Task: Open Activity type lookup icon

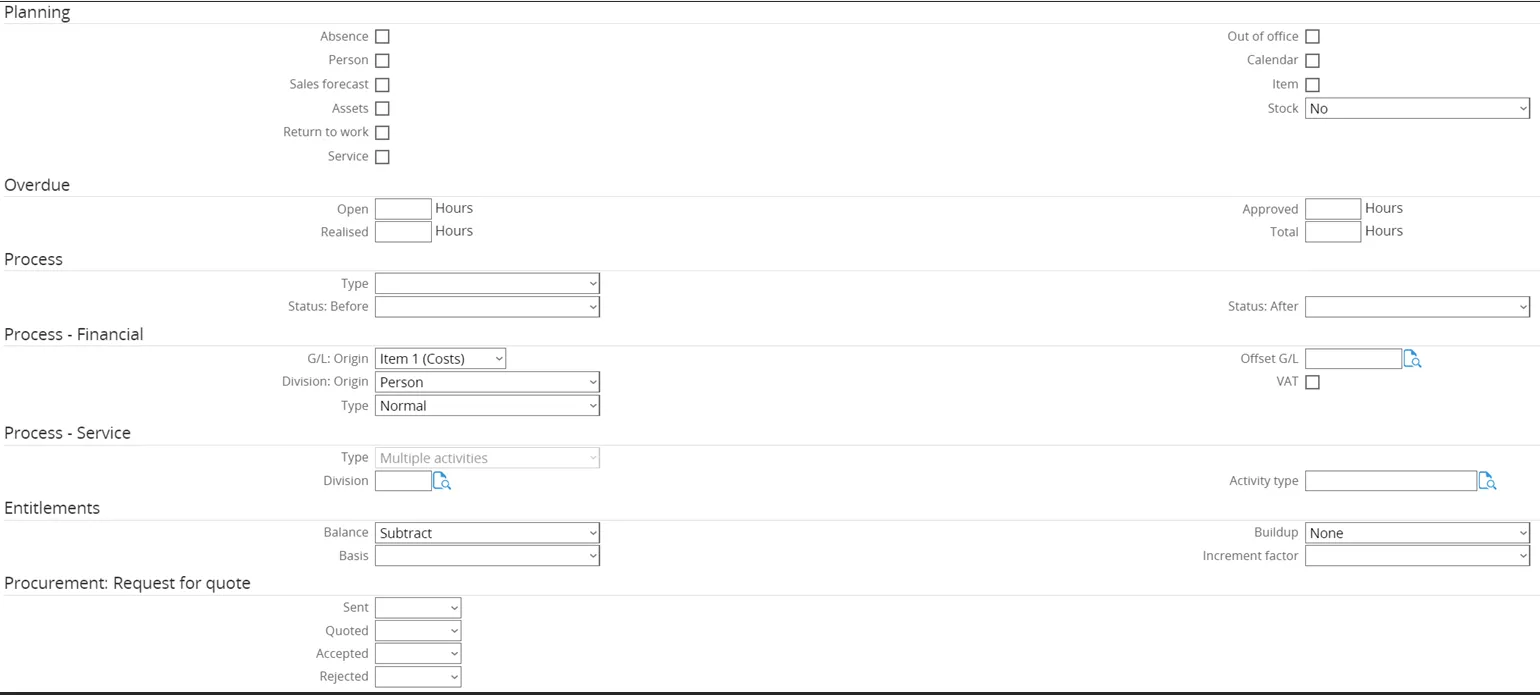Action: (x=1487, y=481)
